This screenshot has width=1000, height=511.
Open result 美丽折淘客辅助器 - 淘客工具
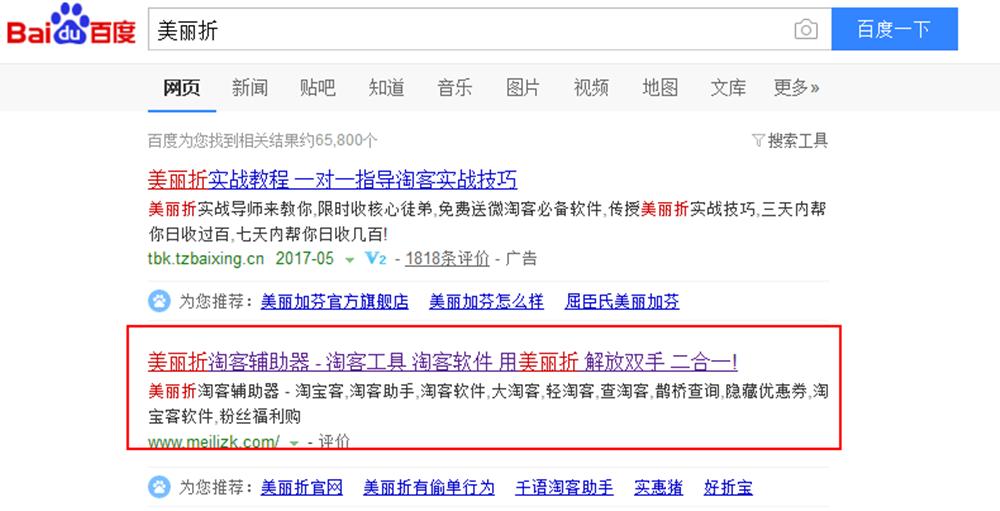click(x=443, y=362)
